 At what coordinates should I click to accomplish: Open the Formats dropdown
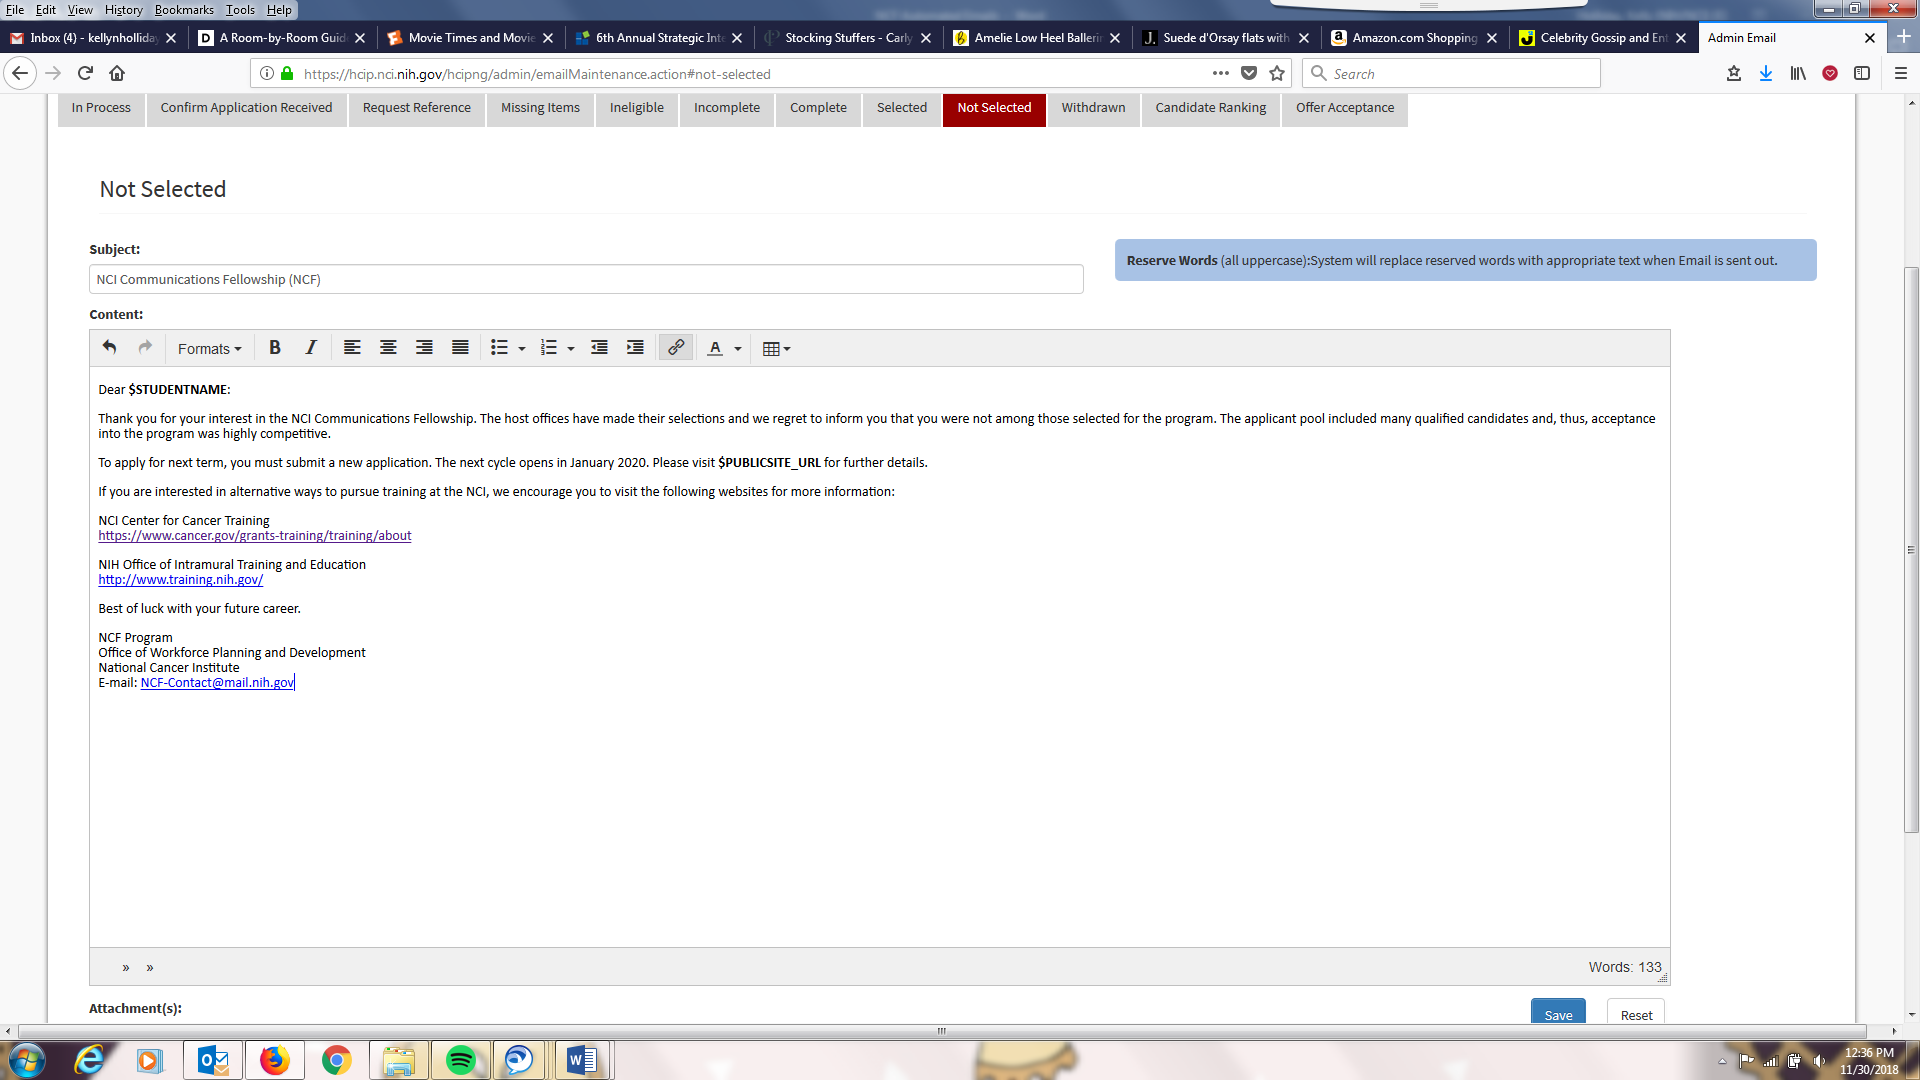(209, 349)
